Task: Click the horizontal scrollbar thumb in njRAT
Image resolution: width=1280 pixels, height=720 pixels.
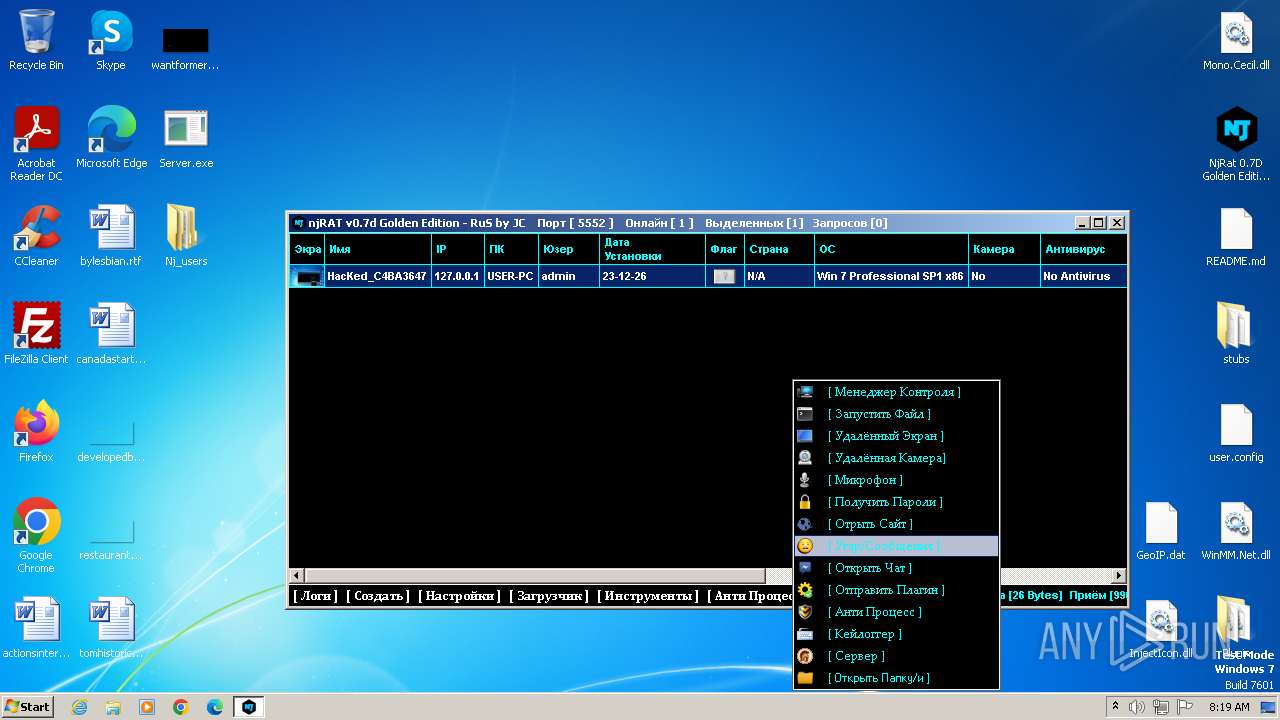Action: click(535, 575)
